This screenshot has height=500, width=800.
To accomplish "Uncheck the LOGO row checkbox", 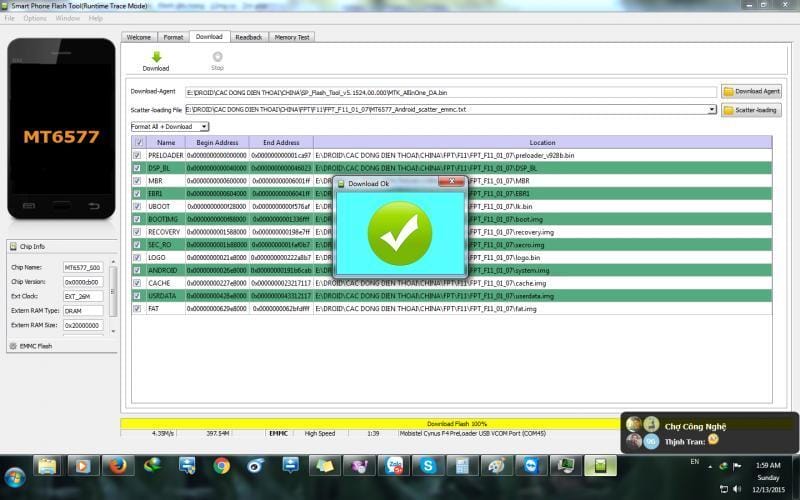I will point(137,257).
